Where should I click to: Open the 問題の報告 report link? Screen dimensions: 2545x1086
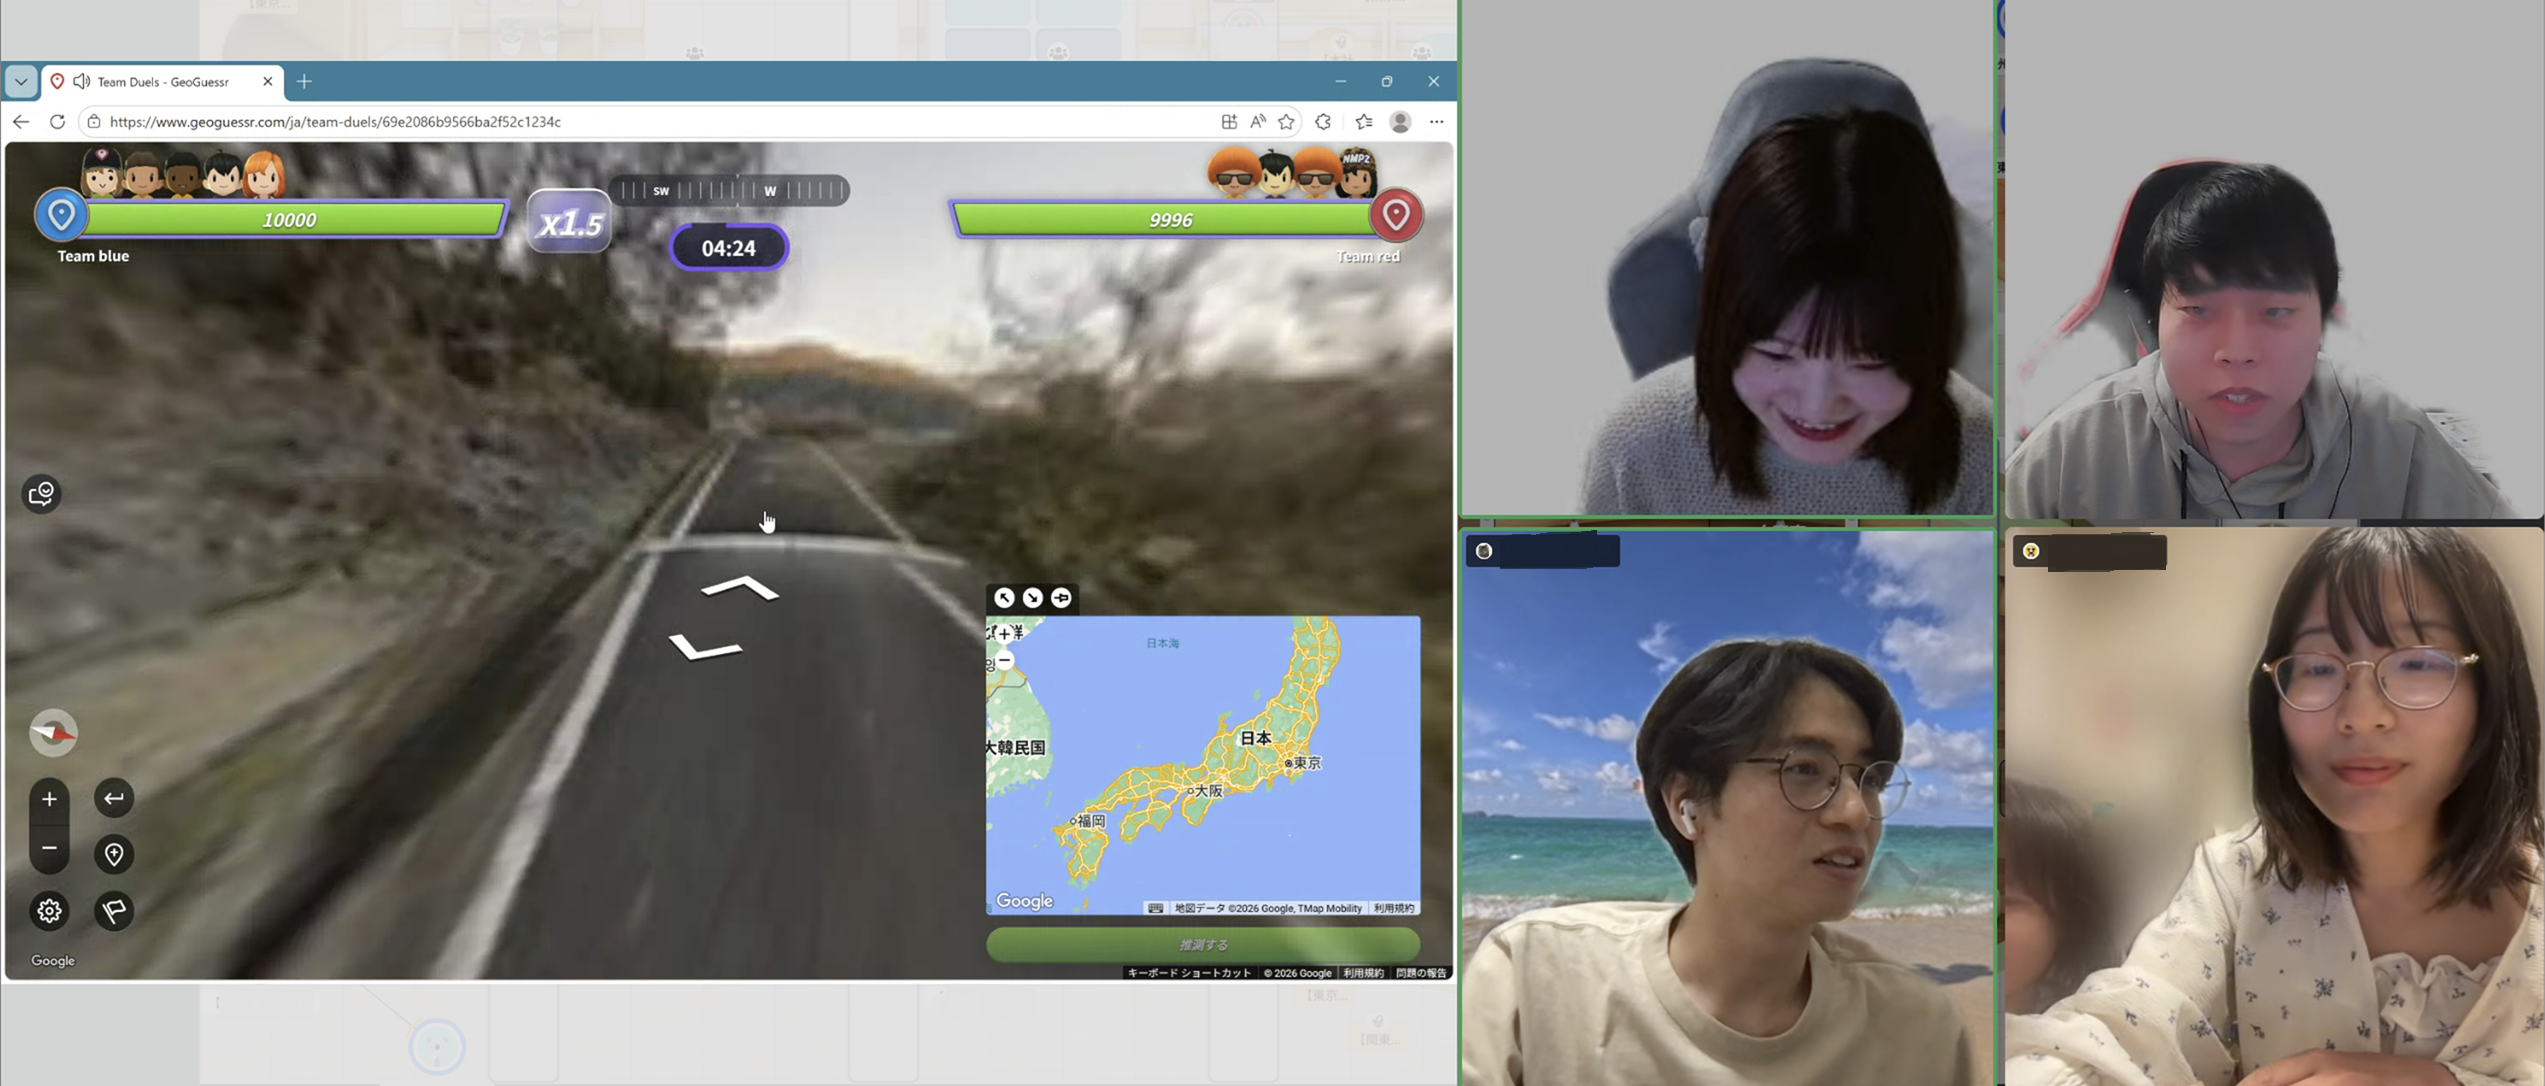(1420, 973)
